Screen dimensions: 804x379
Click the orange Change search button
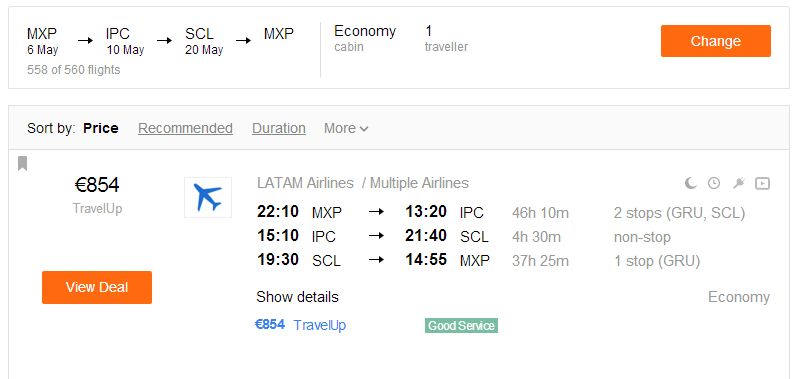pos(715,41)
